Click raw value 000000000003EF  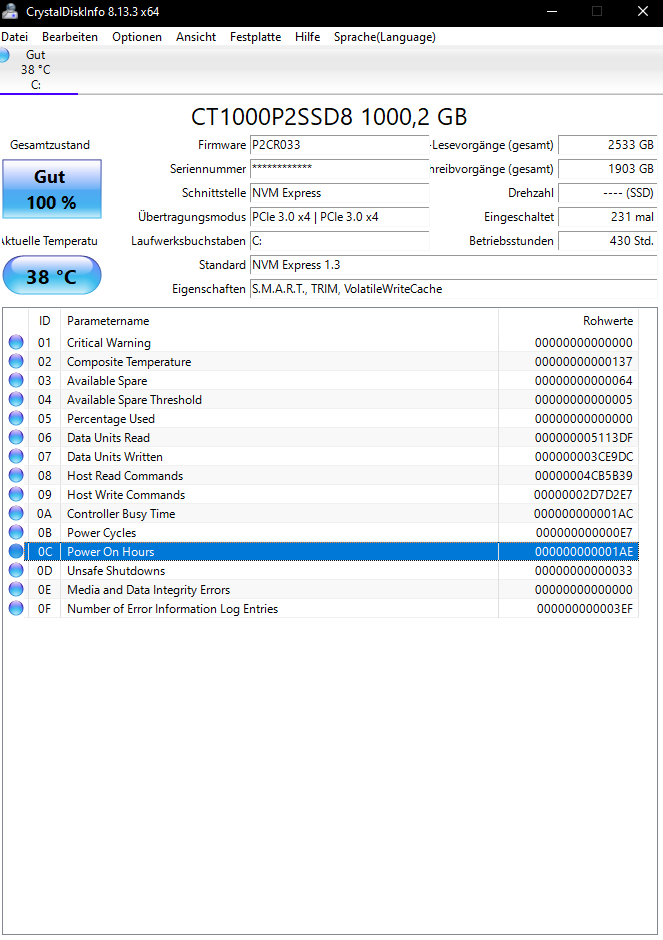(584, 609)
